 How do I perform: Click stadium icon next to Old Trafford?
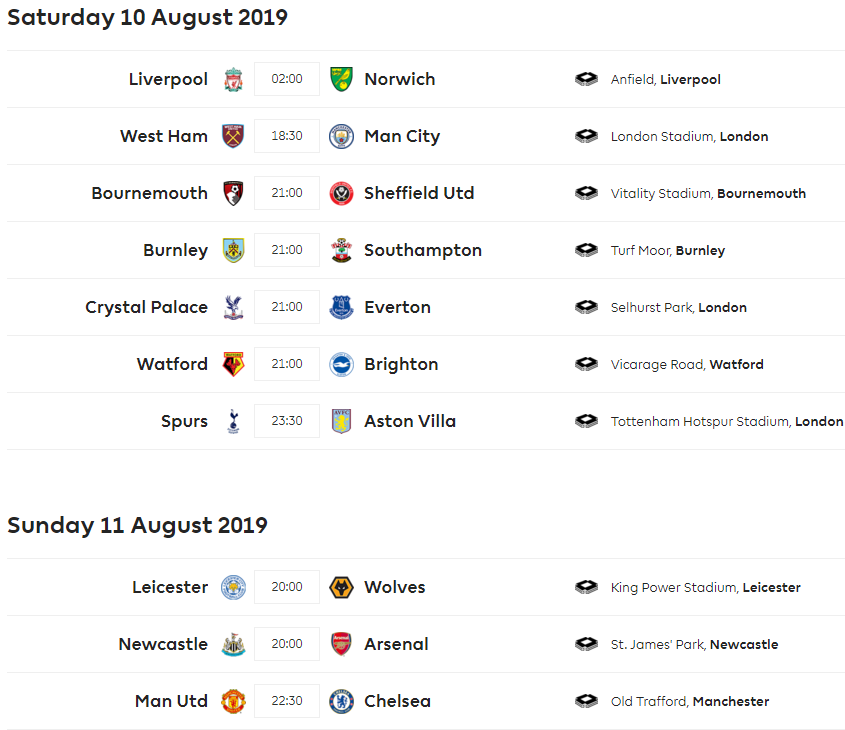click(587, 701)
